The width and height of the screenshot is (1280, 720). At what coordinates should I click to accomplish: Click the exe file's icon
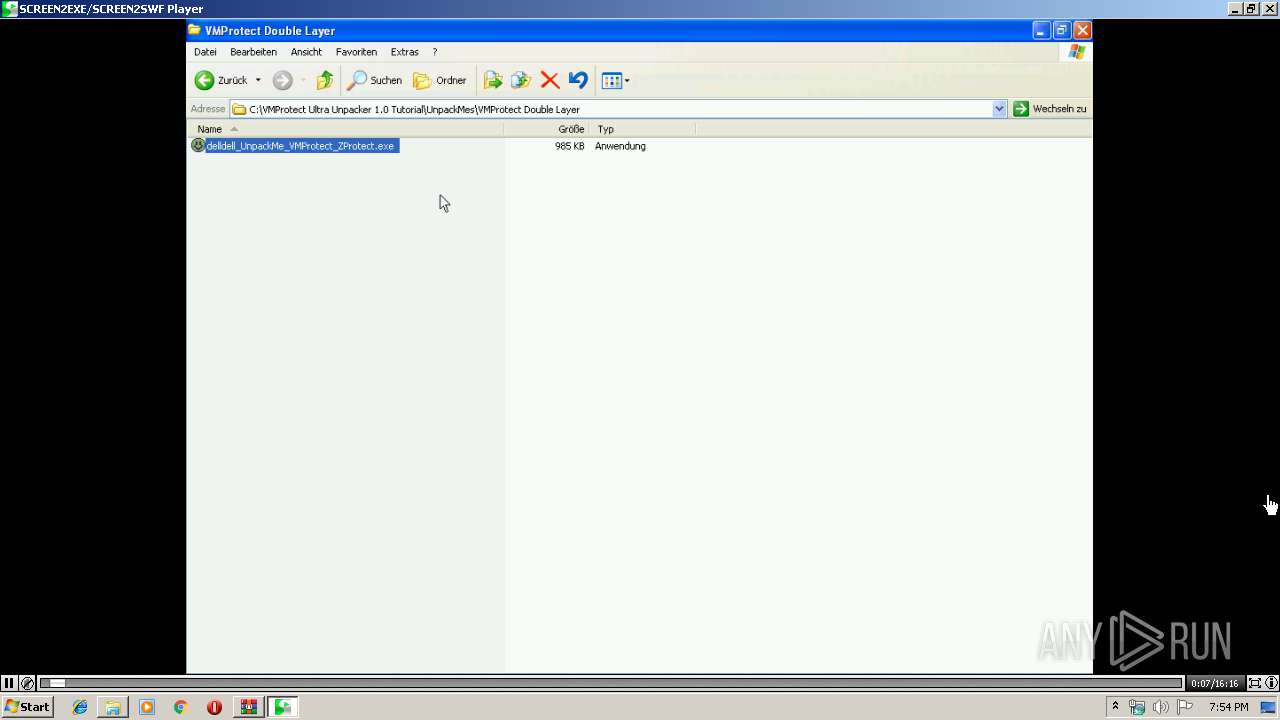198,145
